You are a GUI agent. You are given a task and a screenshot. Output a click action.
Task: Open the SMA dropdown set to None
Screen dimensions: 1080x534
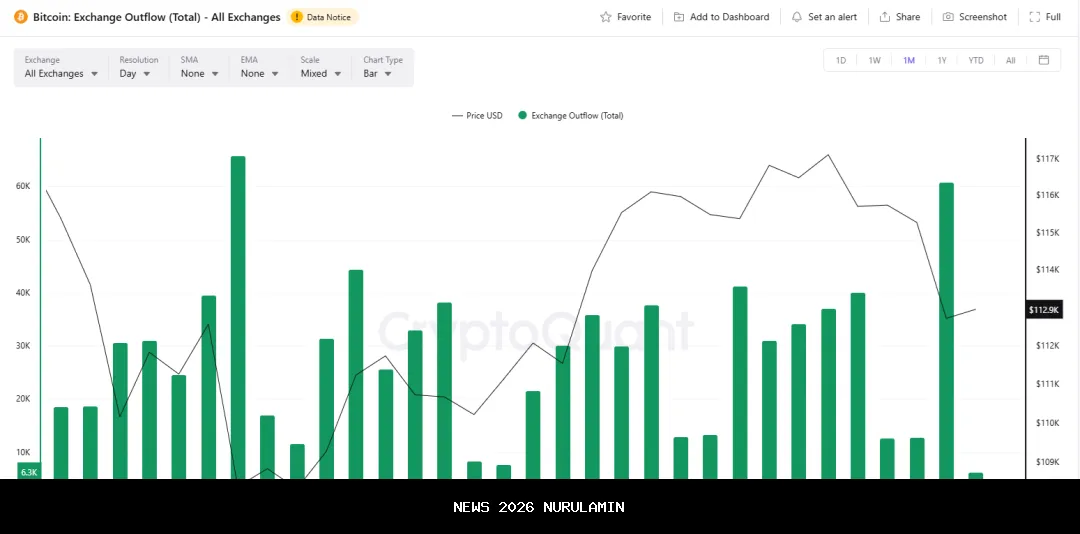coord(200,73)
